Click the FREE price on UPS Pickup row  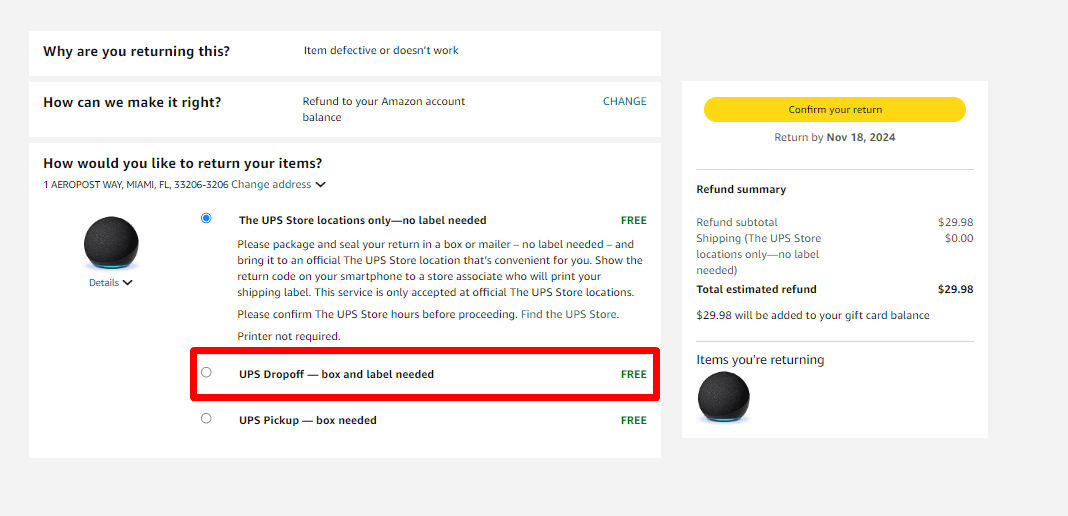tap(633, 420)
